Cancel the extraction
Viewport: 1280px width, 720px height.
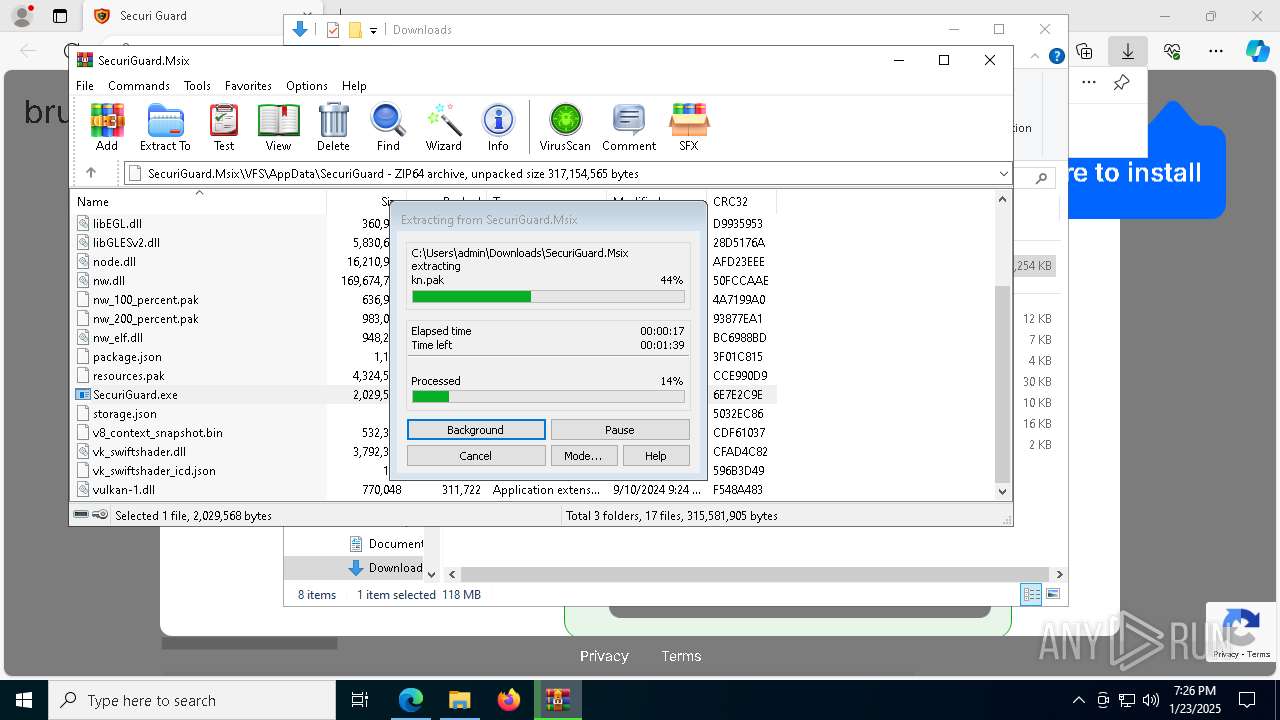click(476, 455)
